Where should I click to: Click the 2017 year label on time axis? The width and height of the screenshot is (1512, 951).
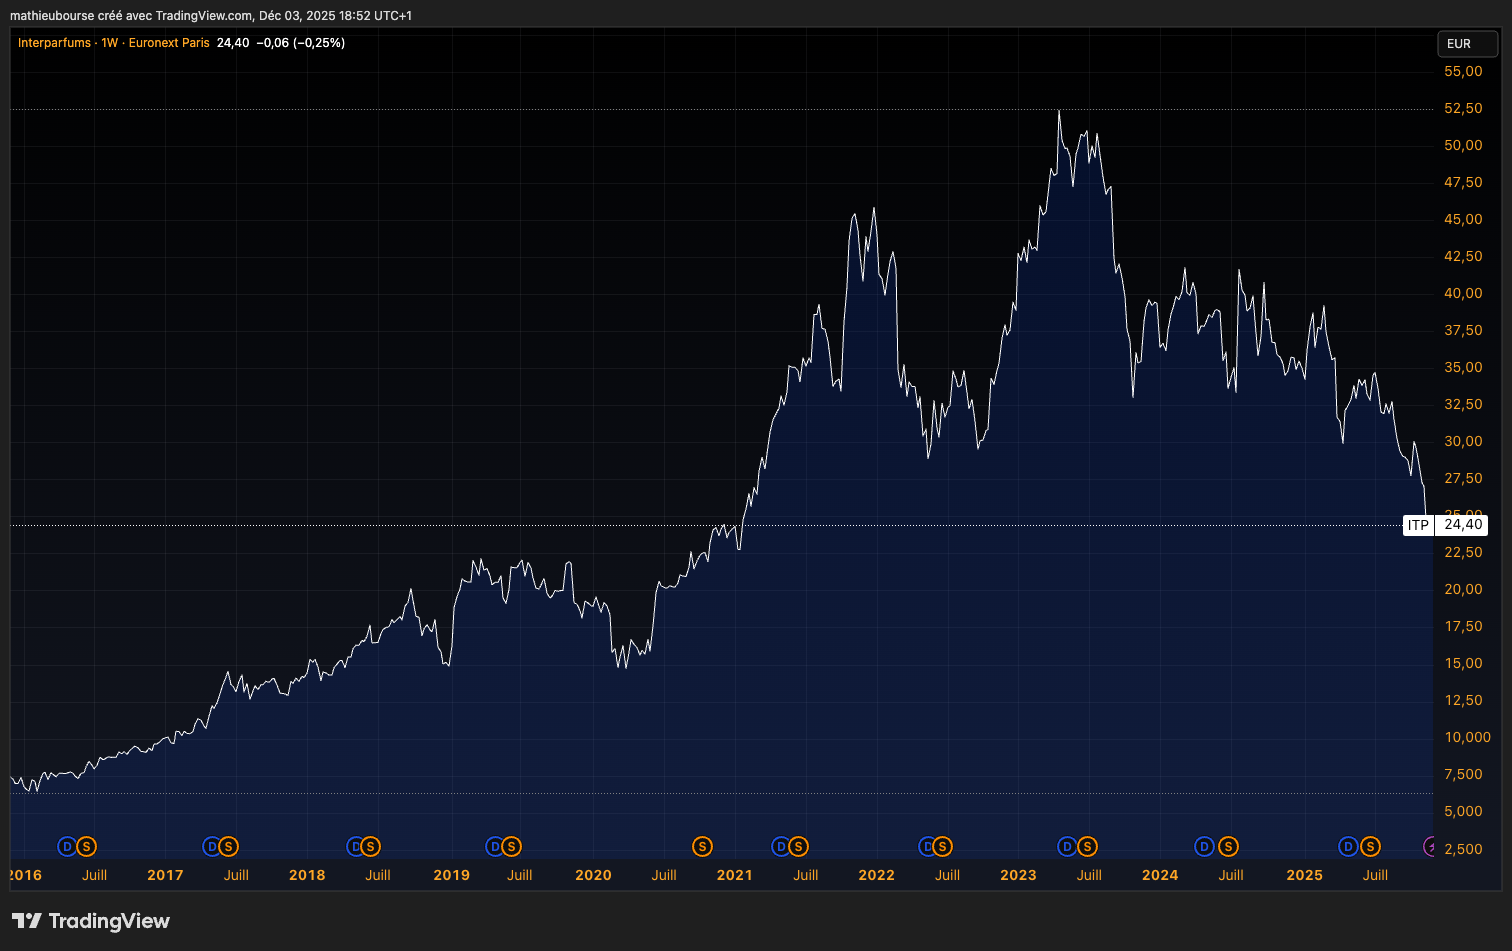coord(165,875)
